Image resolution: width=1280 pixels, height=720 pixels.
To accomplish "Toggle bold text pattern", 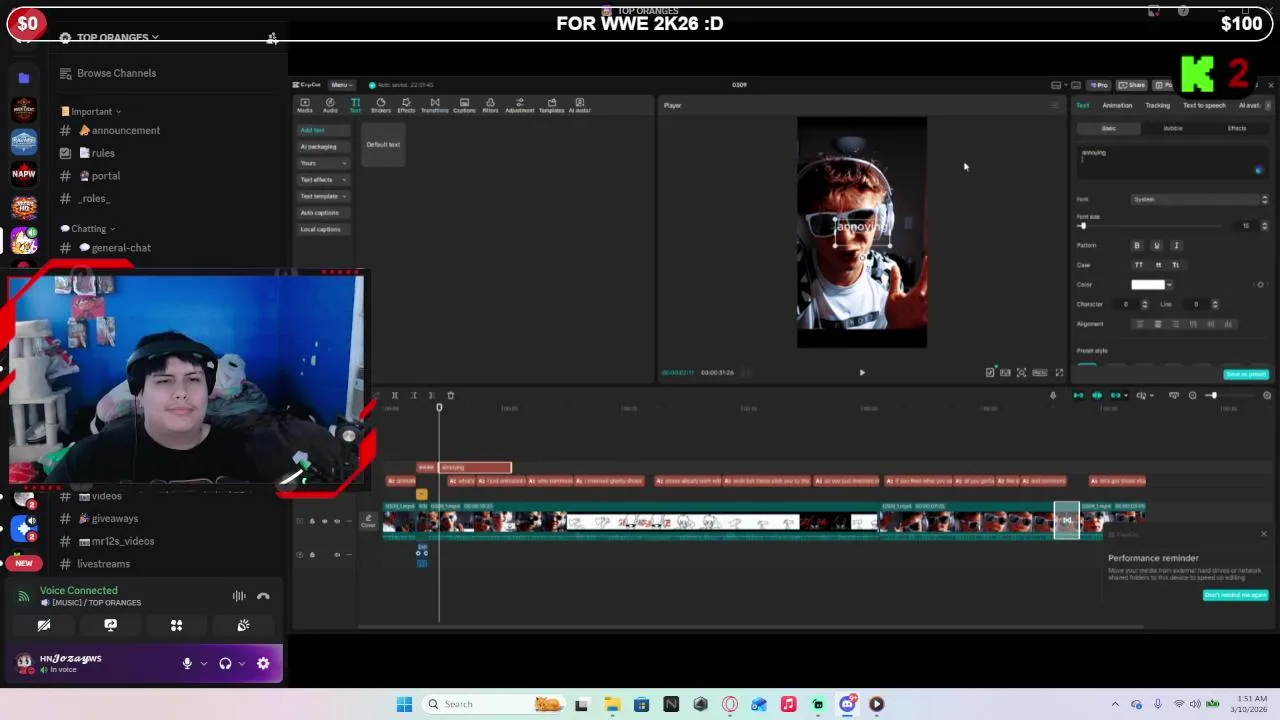I will [x=1137, y=245].
